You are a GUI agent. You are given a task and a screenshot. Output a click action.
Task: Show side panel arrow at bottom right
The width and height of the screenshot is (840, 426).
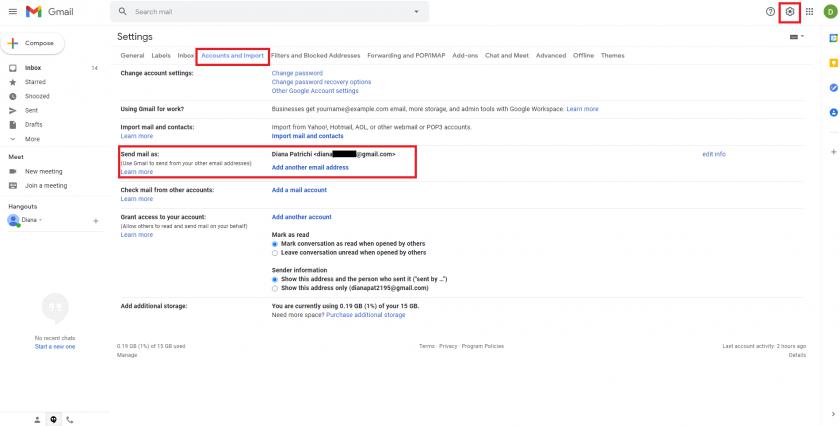[x=833, y=414]
